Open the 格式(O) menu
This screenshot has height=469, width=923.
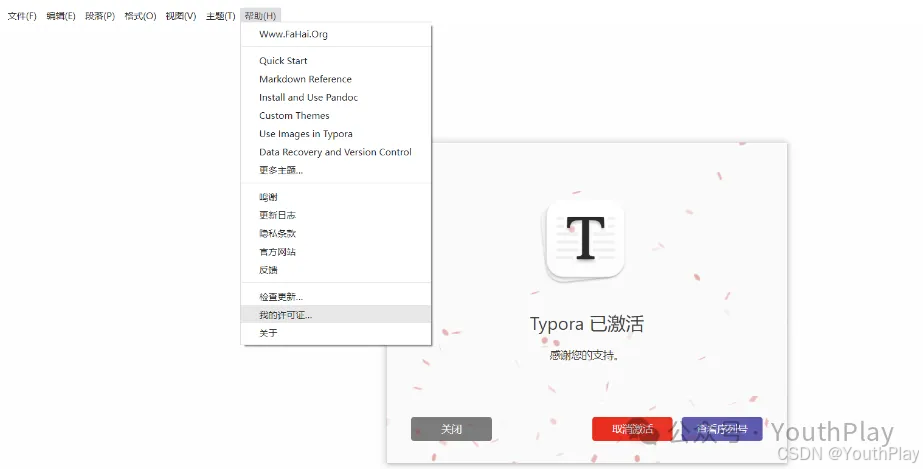point(140,16)
